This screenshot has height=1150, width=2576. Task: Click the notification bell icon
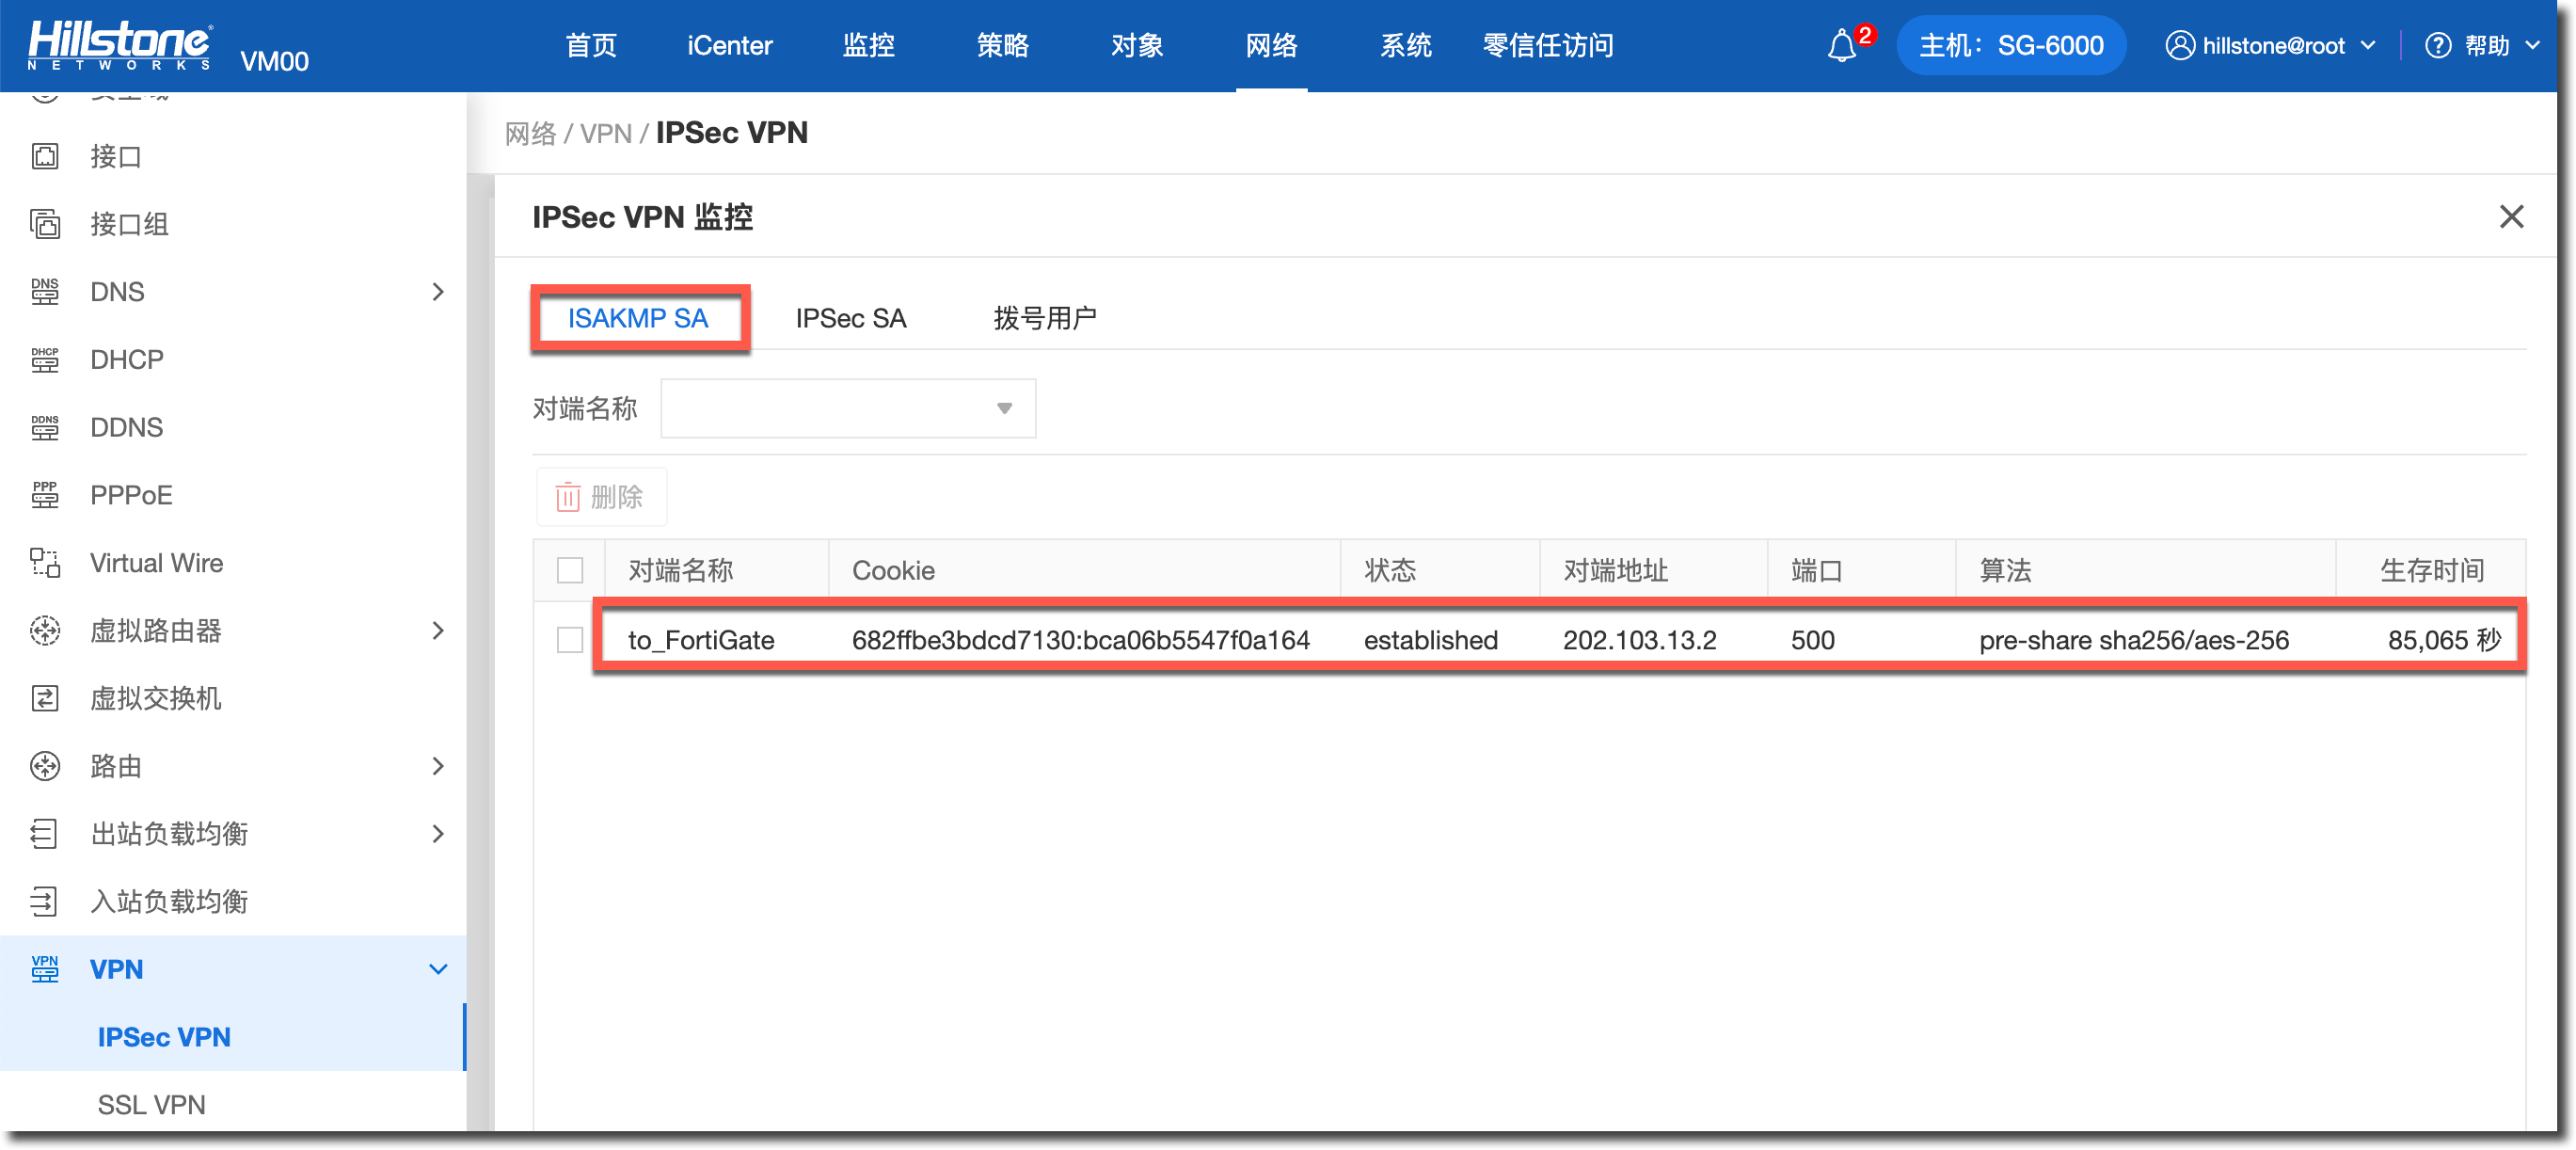[x=1841, y=46]
